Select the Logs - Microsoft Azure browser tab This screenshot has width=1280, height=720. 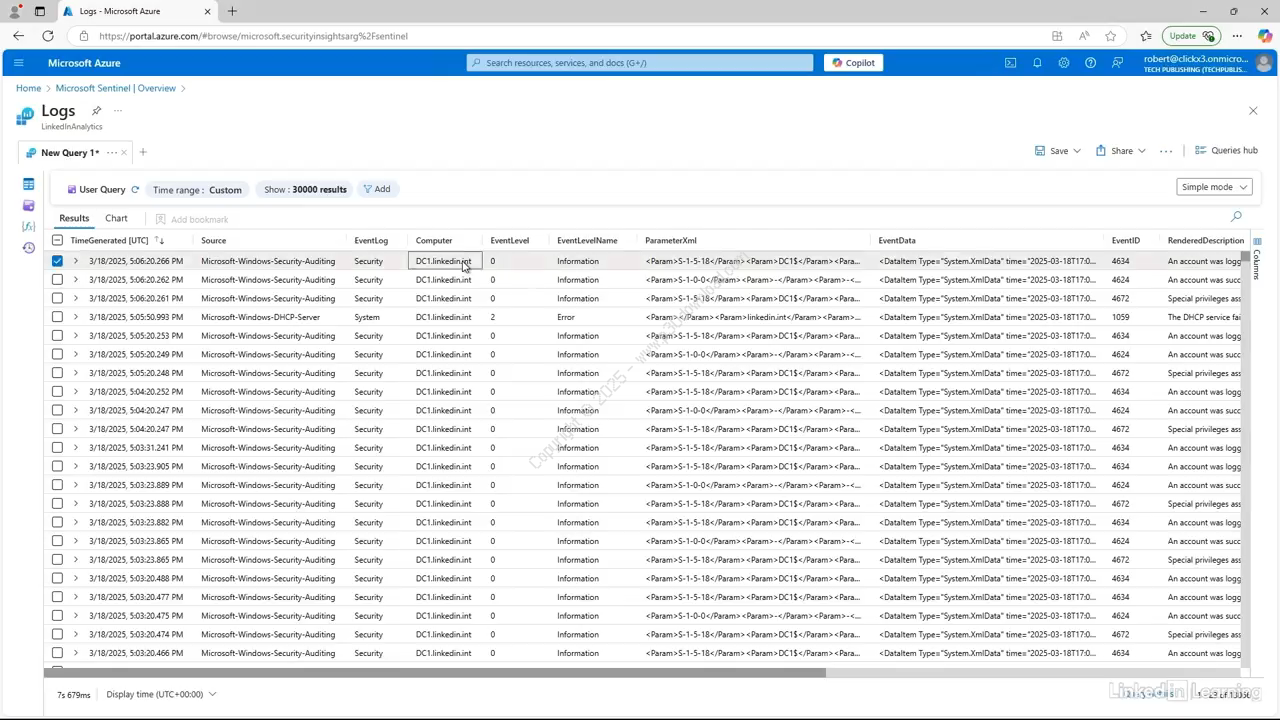tap(136, 11)
